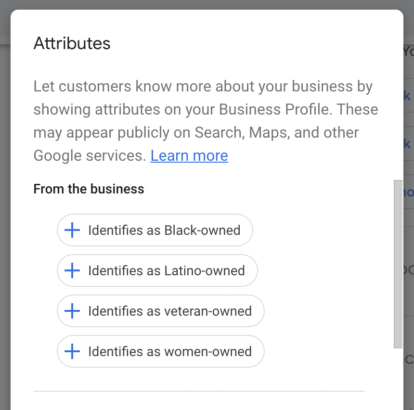Click the 'From the business' section heading
This screenshot has height=410, width=414.
coord(89,189)
